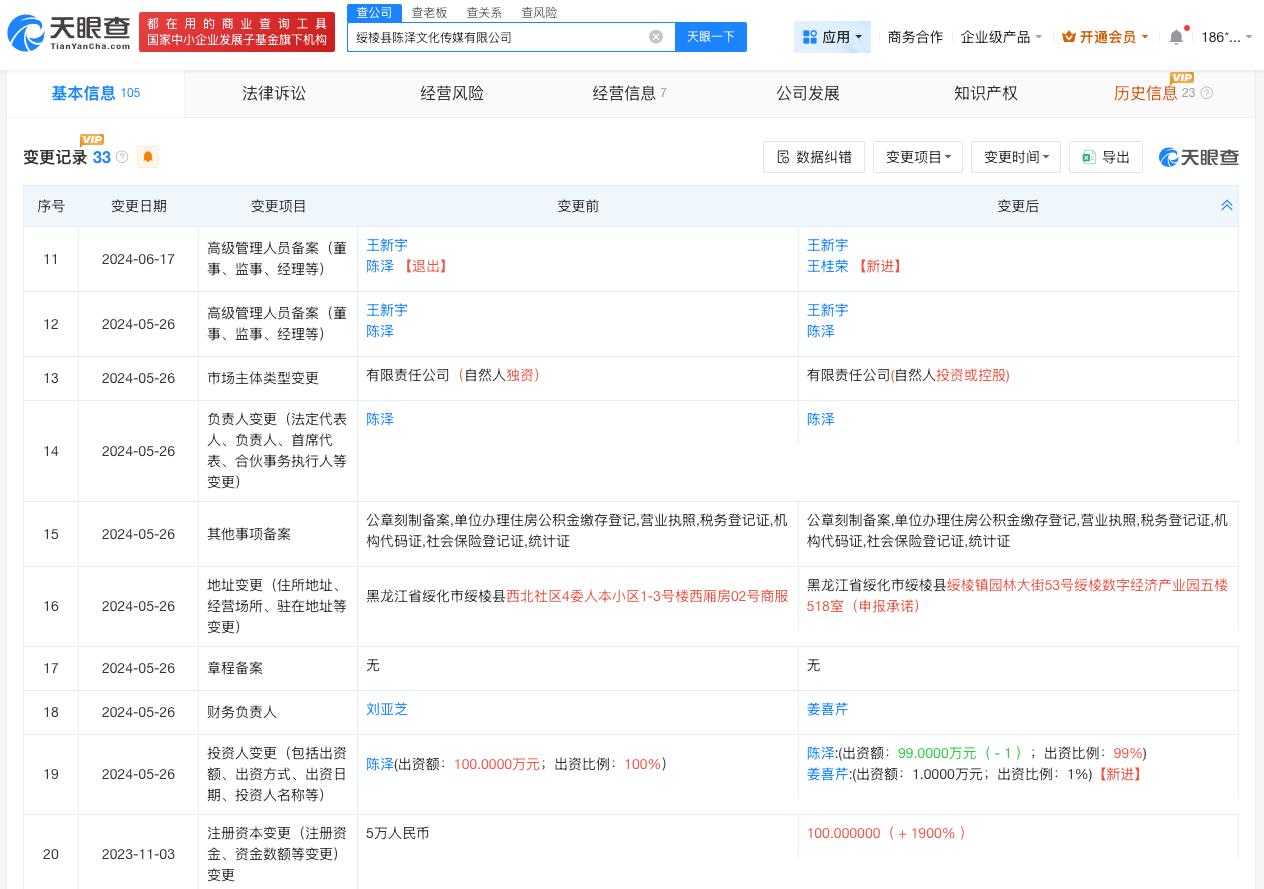Clear the search box with the X icon
1264x889 pixels.
656,37
